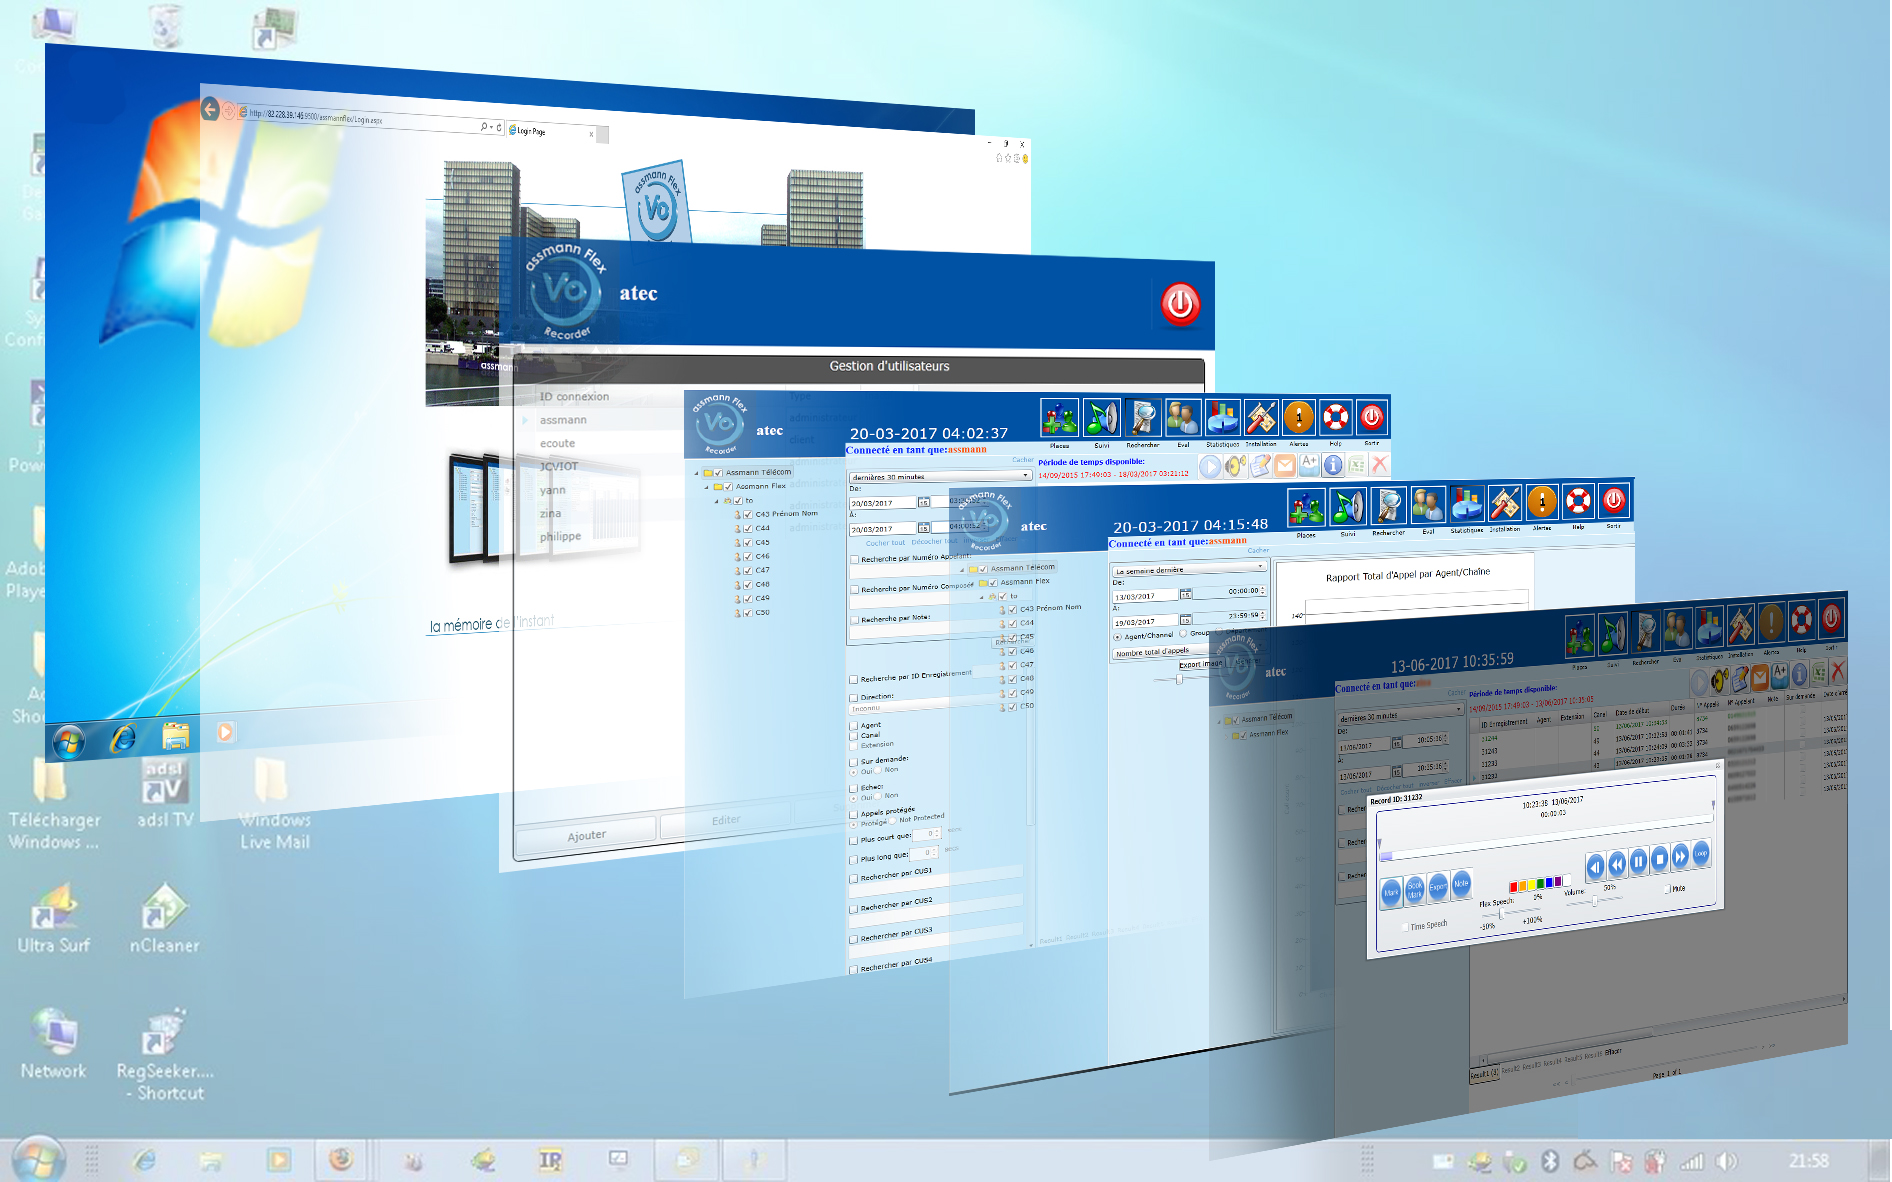Image resolution: width=1892 pixels, height=1182 pixels.
Task: Click the system tray volume speaker icon
Action: tap(1725, 1161)
